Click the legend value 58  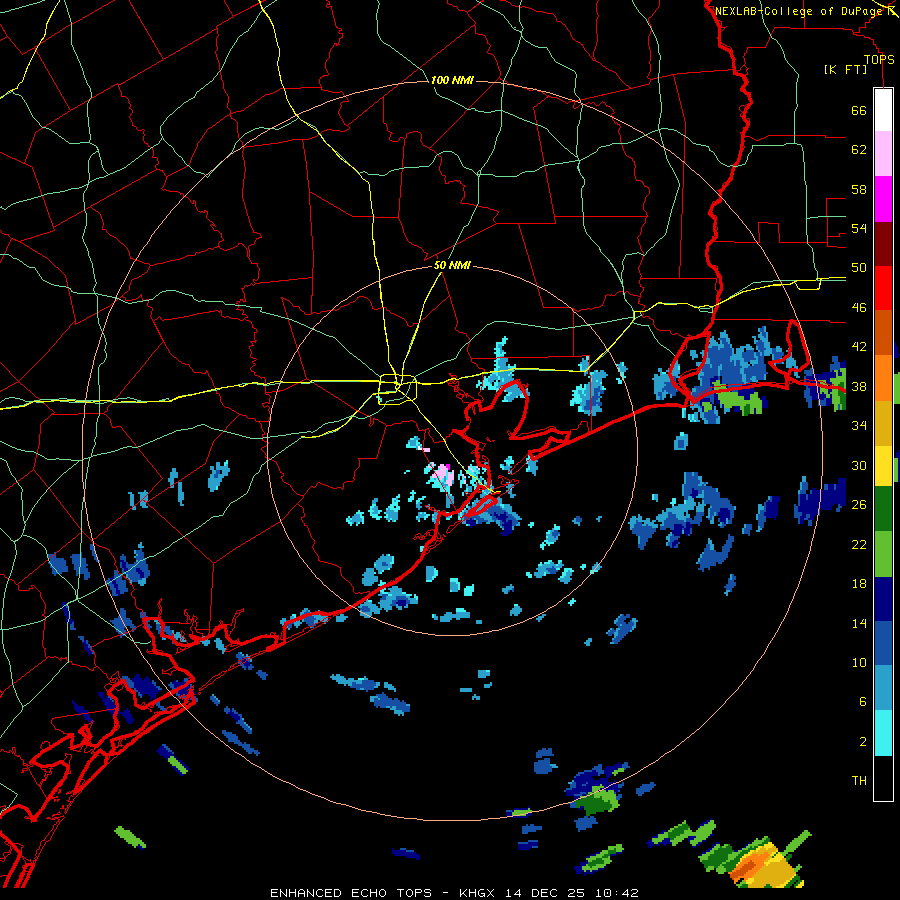coord(859,189)
